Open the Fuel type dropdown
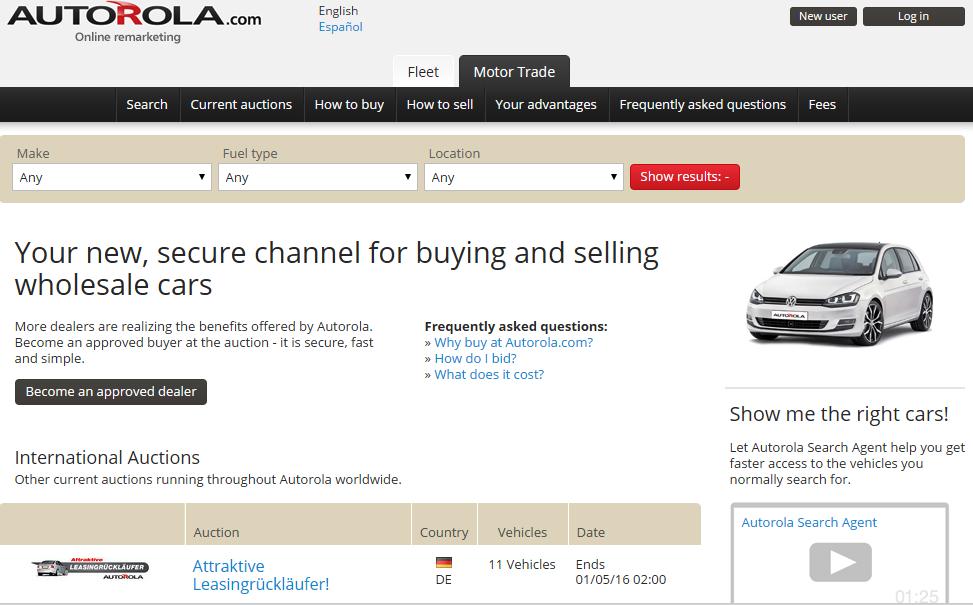973x605 pixels. (318, 177)
